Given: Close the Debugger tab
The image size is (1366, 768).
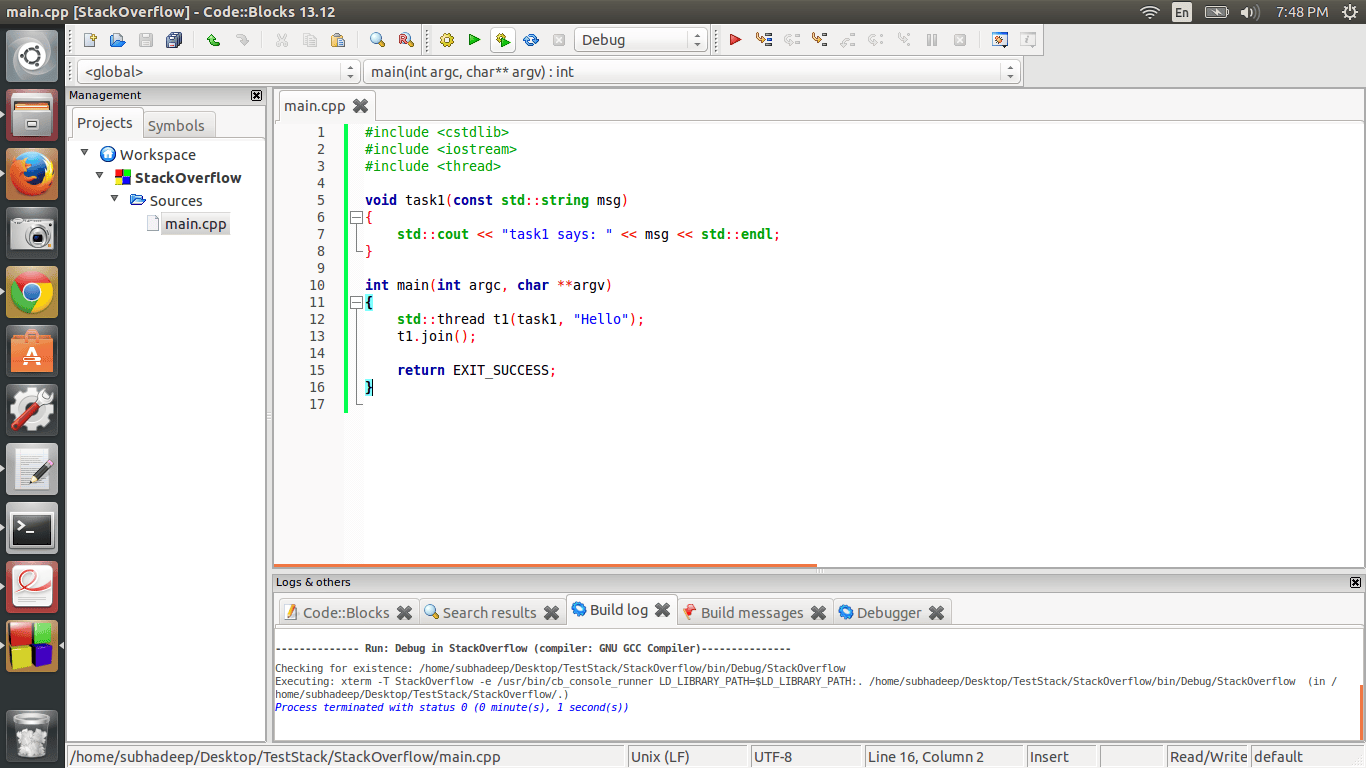Looking at the screenshot, I should click(x=936, y=612).
